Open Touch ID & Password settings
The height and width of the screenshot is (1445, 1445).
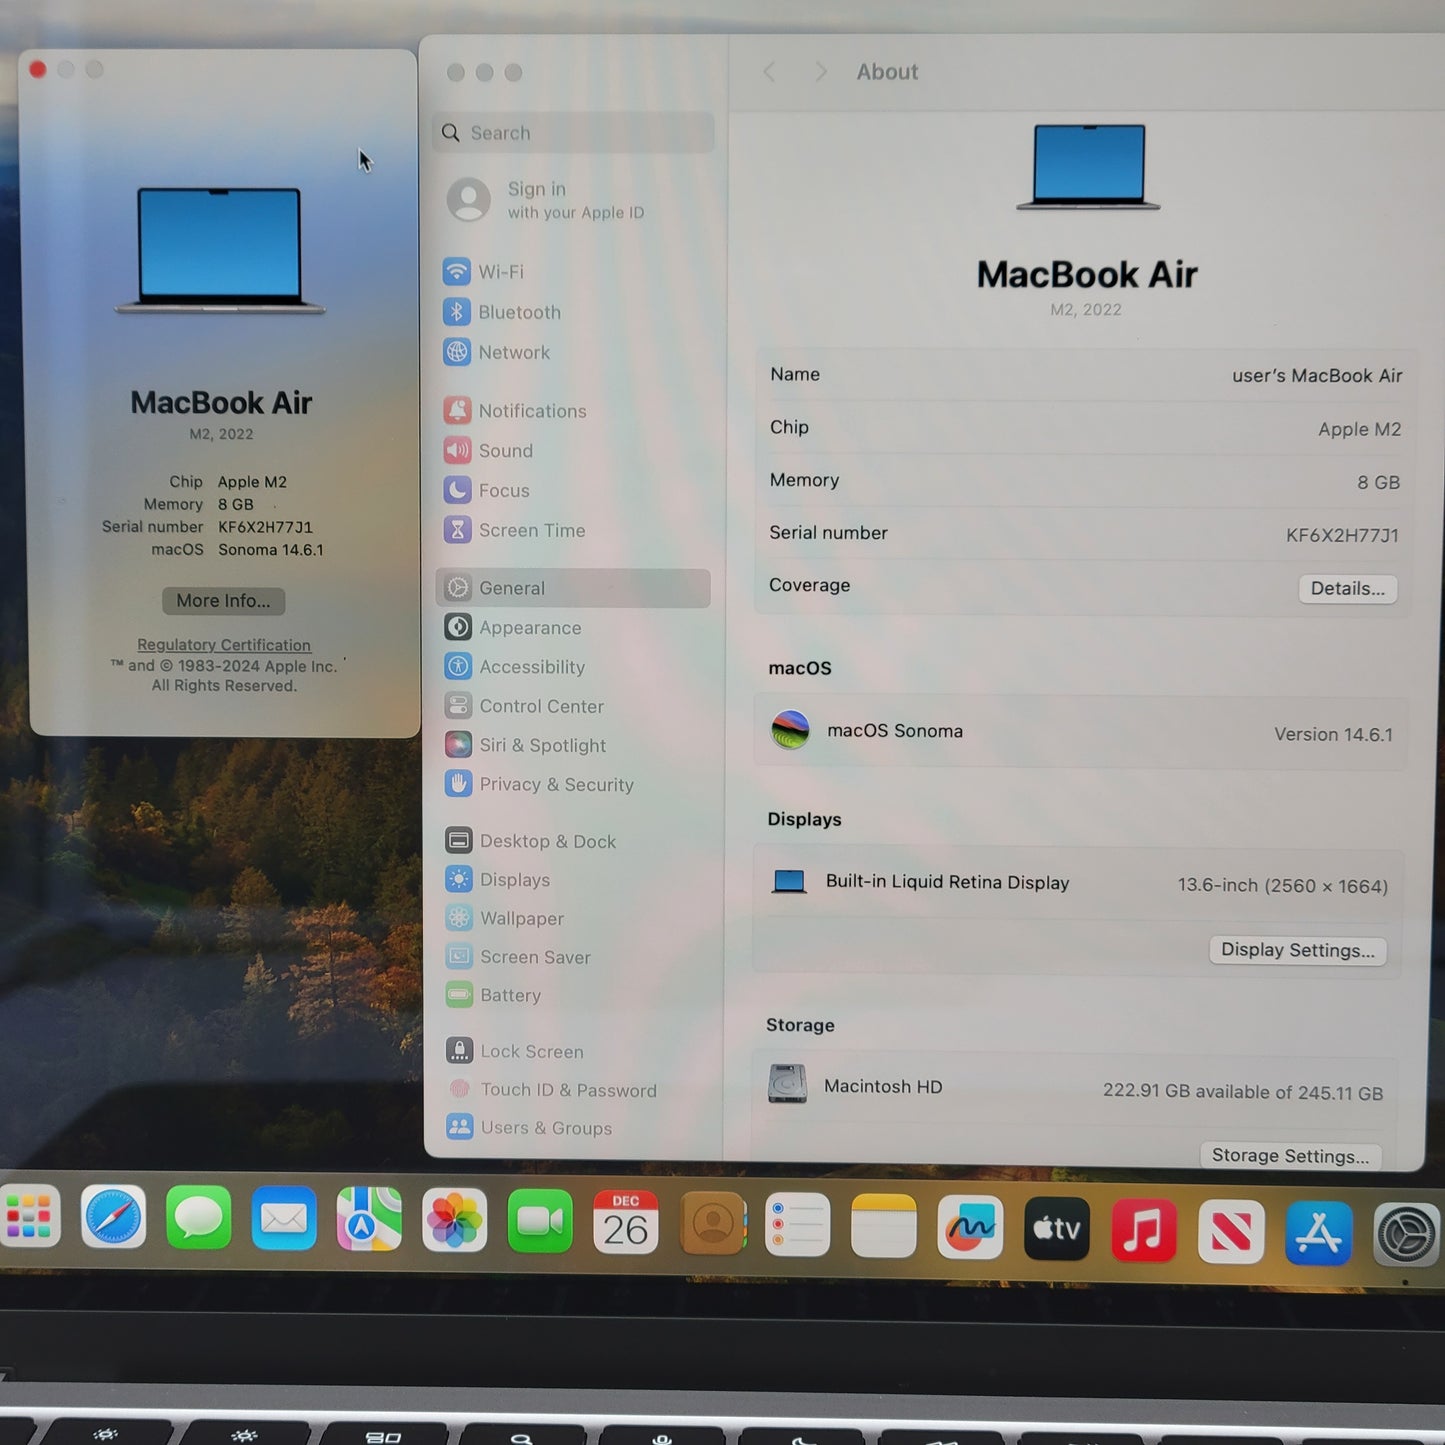(567, 1090)
